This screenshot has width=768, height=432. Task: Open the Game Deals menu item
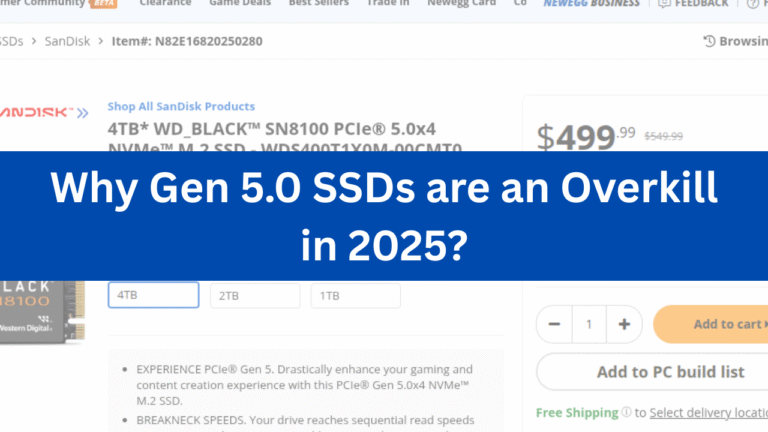tap(240, 3)
